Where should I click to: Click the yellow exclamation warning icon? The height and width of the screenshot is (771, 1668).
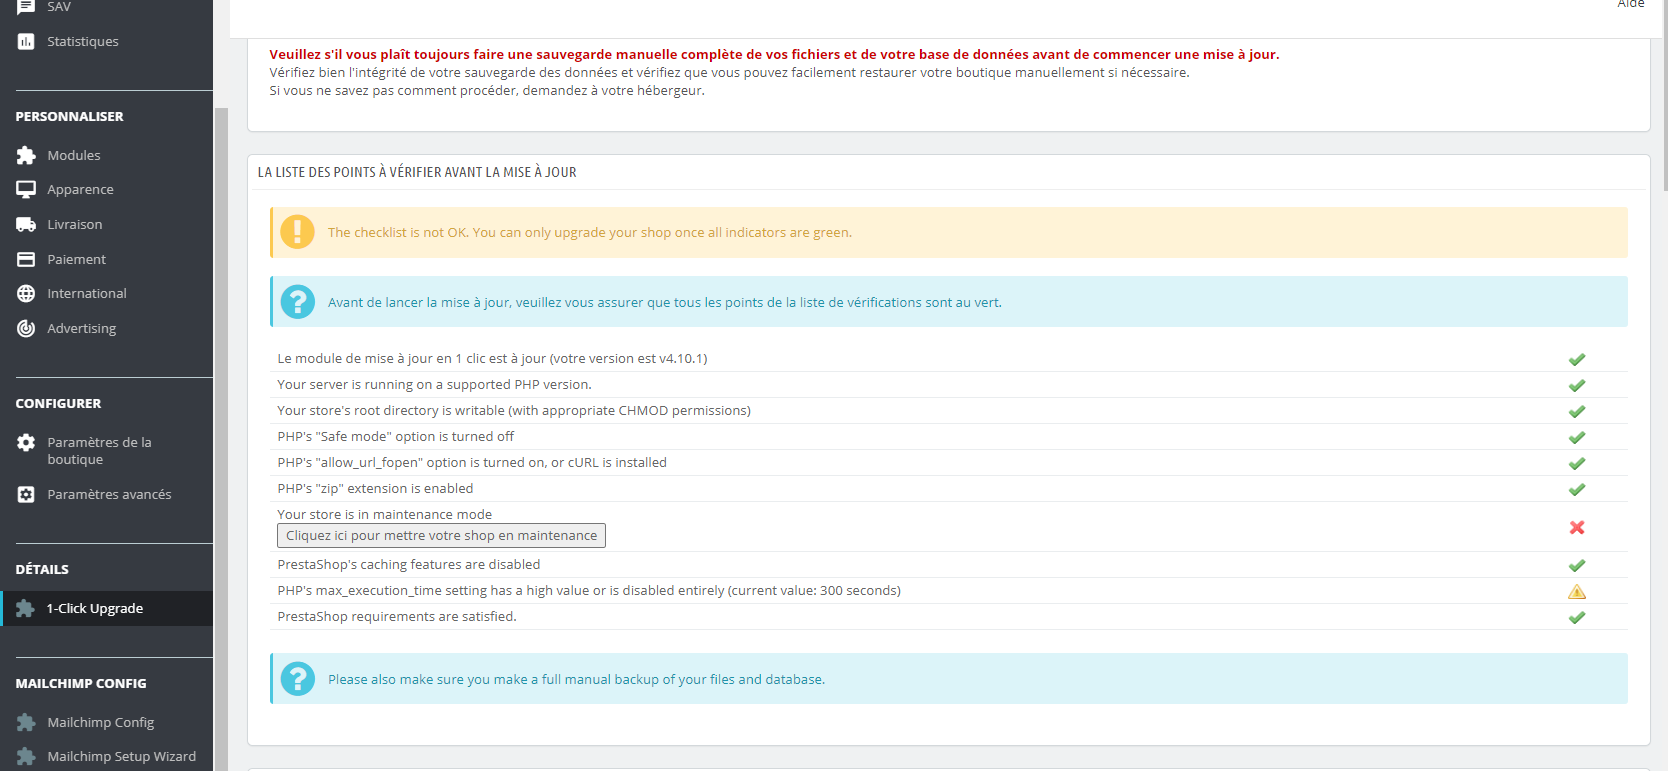[297, 232]
